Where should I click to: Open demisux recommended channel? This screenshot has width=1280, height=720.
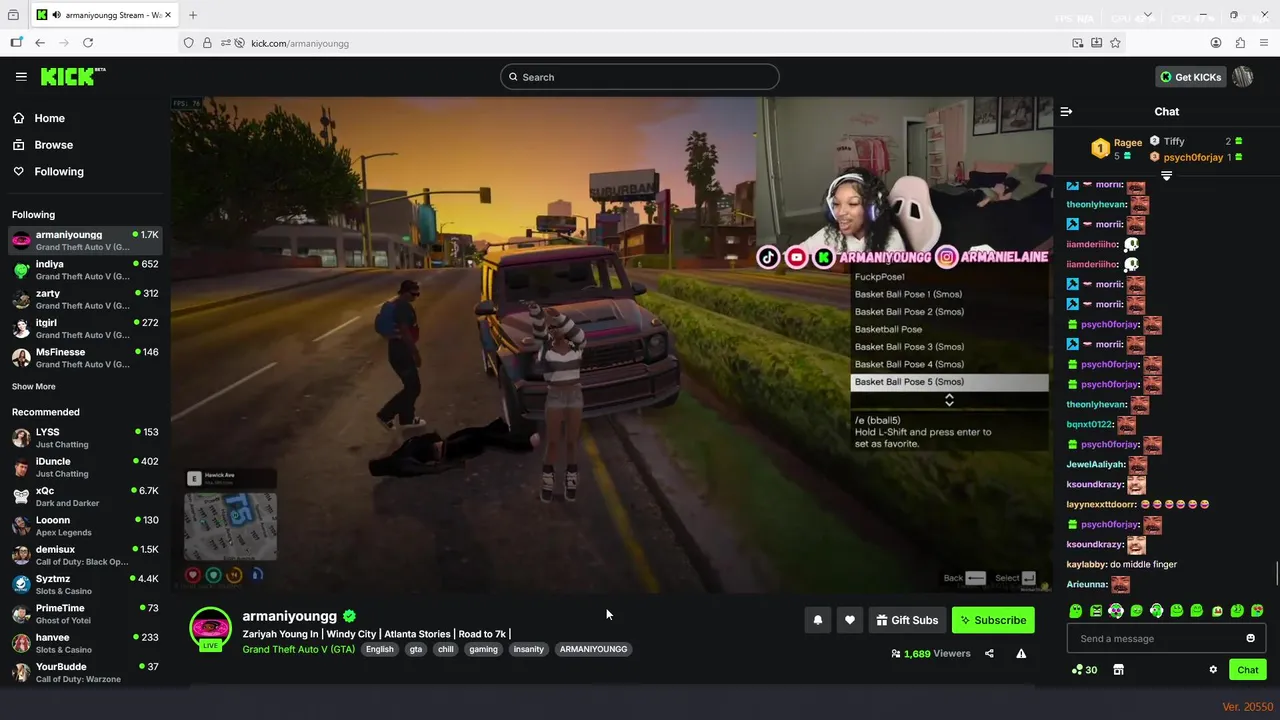84,555
